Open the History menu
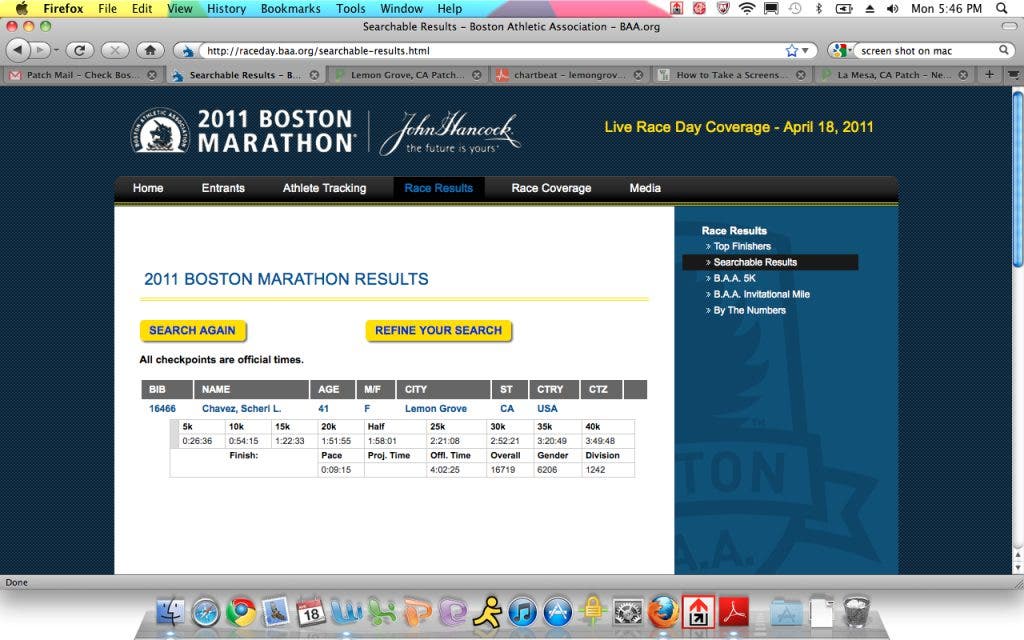 (226, 8)
